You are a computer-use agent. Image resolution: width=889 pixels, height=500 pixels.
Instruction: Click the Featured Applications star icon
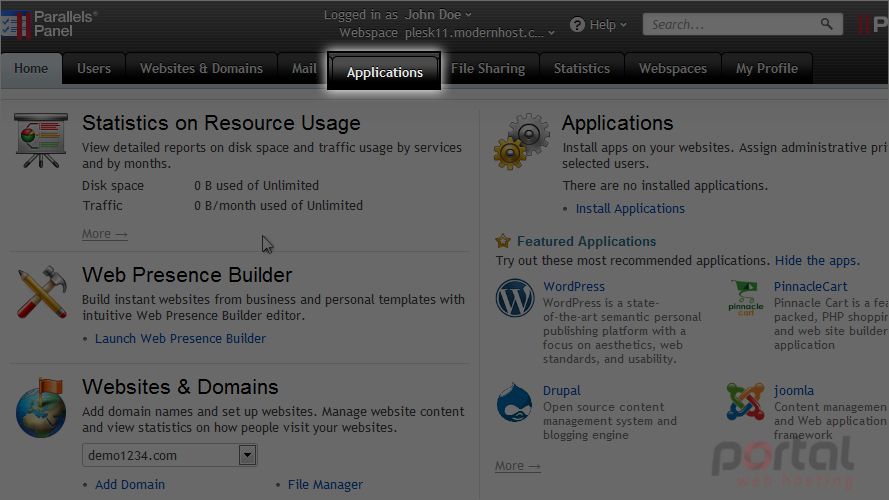coord(503,241)
